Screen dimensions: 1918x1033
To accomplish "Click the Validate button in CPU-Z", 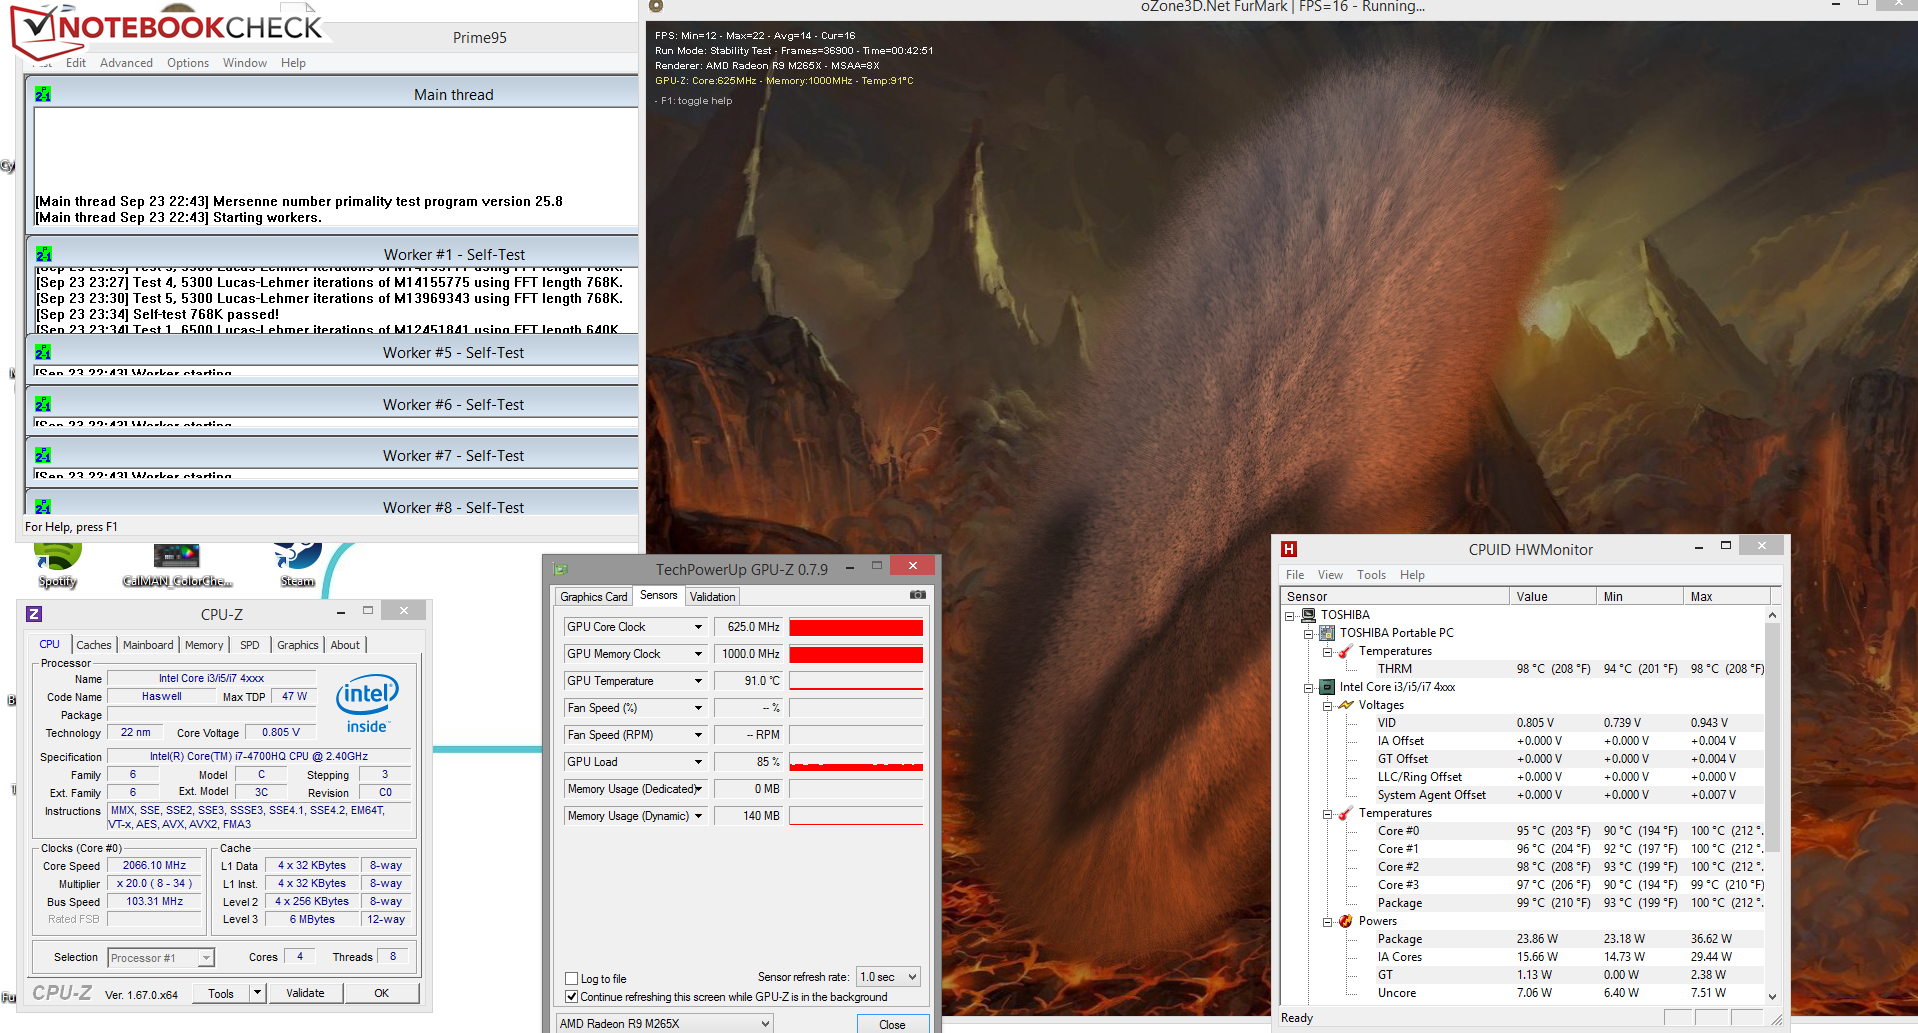I will 305,993.
